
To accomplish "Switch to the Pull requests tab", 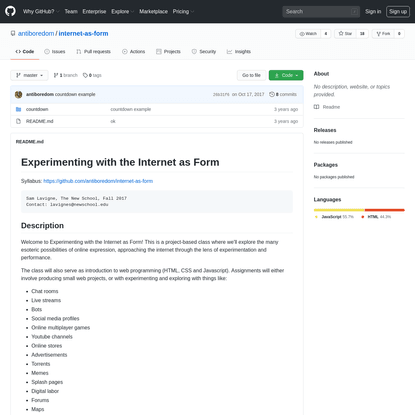I will (x=93, y=52).
